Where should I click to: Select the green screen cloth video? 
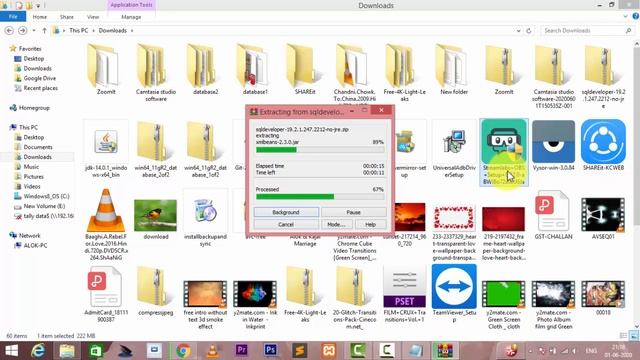click(x=504, y=294)
